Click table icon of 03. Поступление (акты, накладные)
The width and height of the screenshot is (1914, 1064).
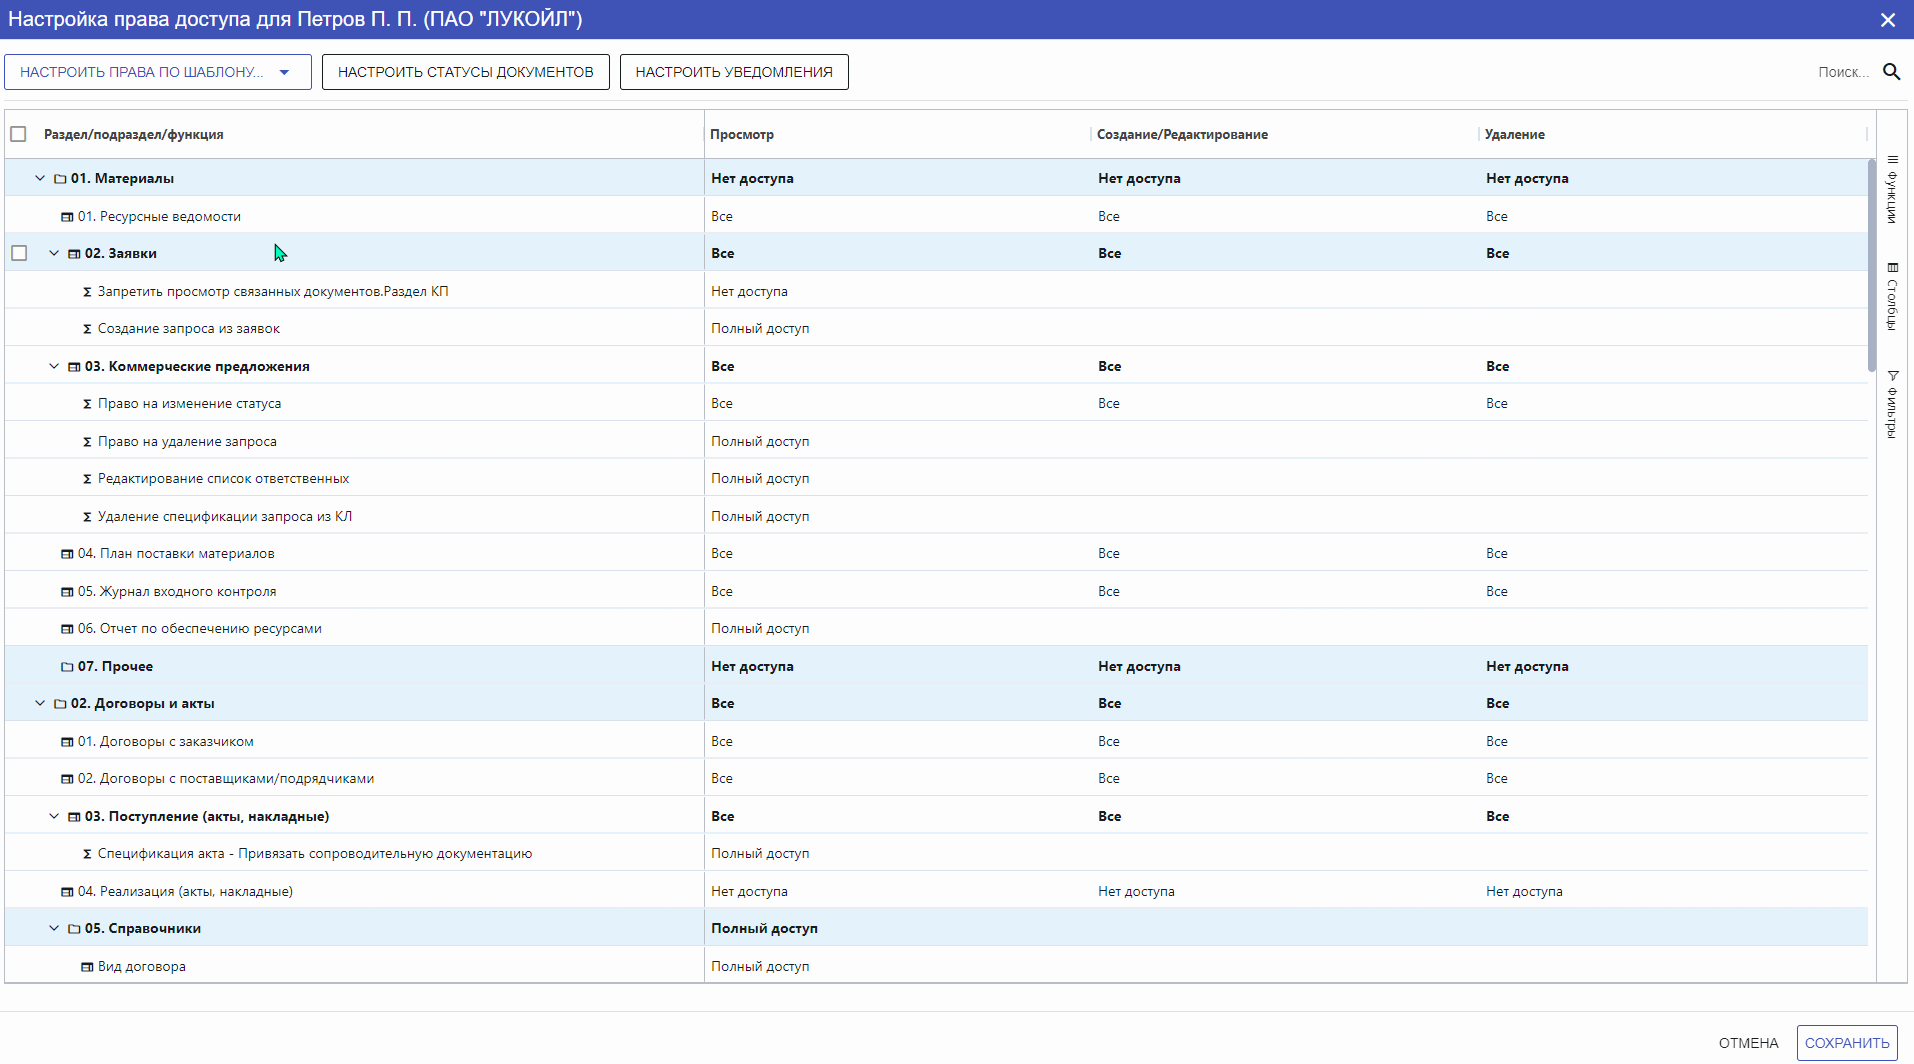click(74, 817)
